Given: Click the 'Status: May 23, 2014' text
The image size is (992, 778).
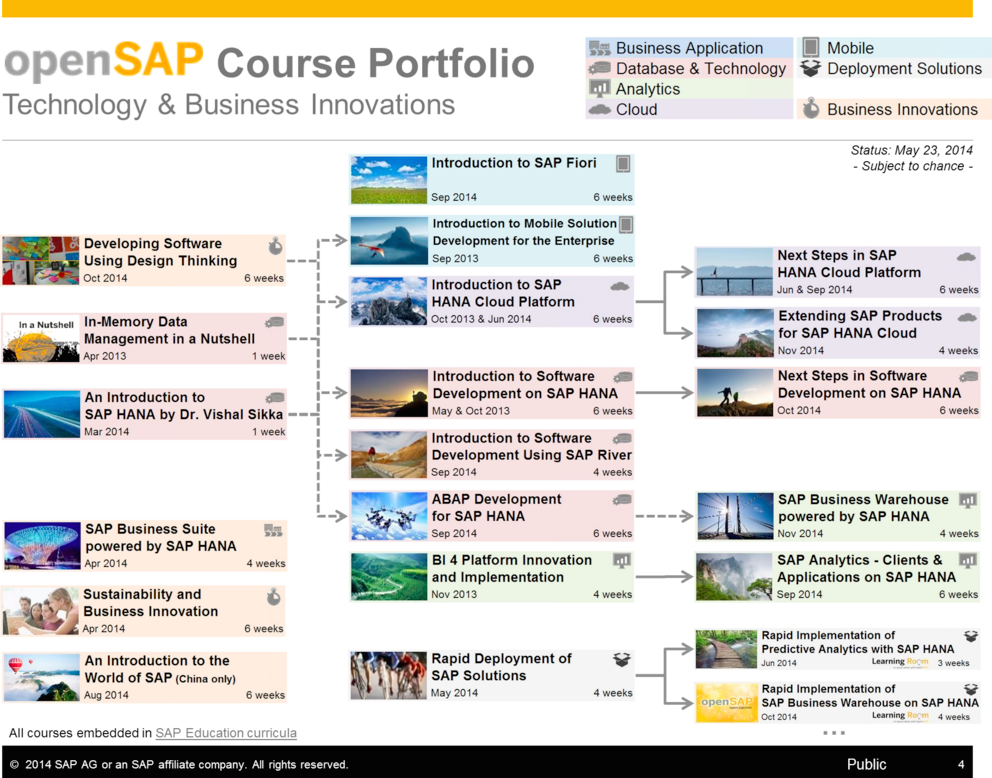Looking at the screenshot, I should click(x=912, y=150).
